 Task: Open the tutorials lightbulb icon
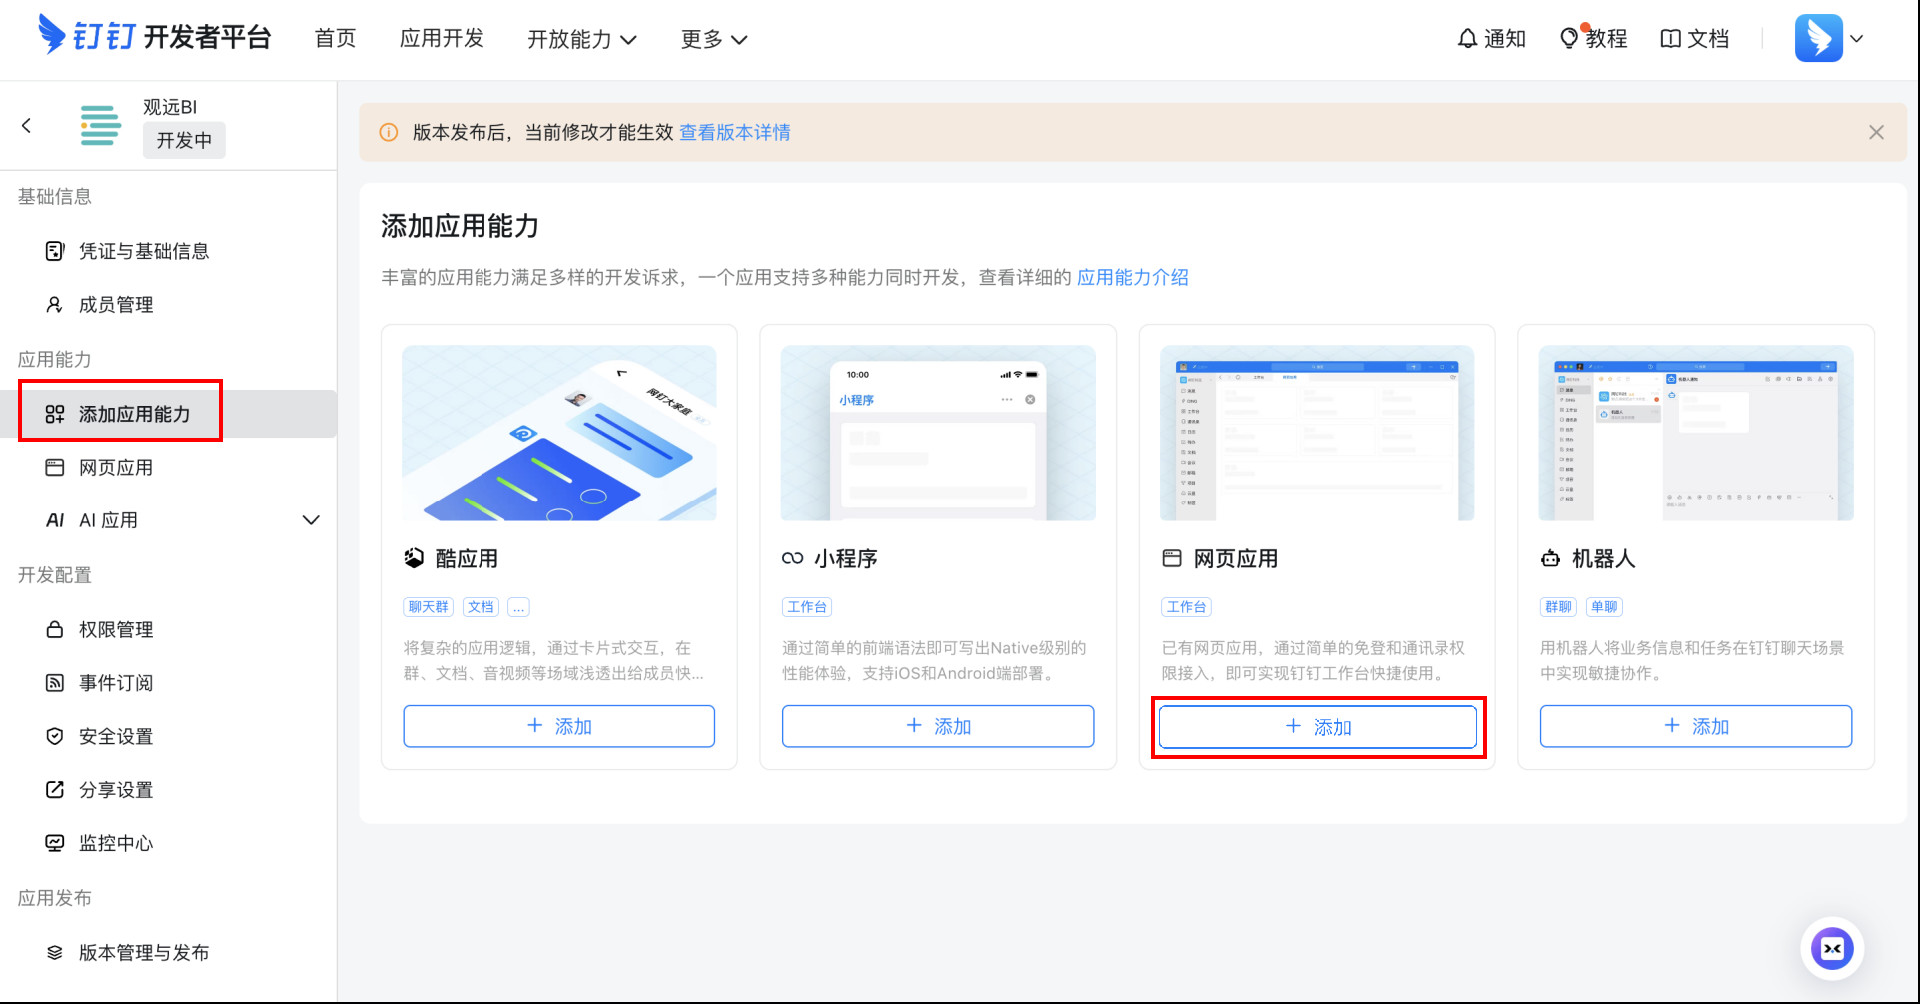(1569, 39)
